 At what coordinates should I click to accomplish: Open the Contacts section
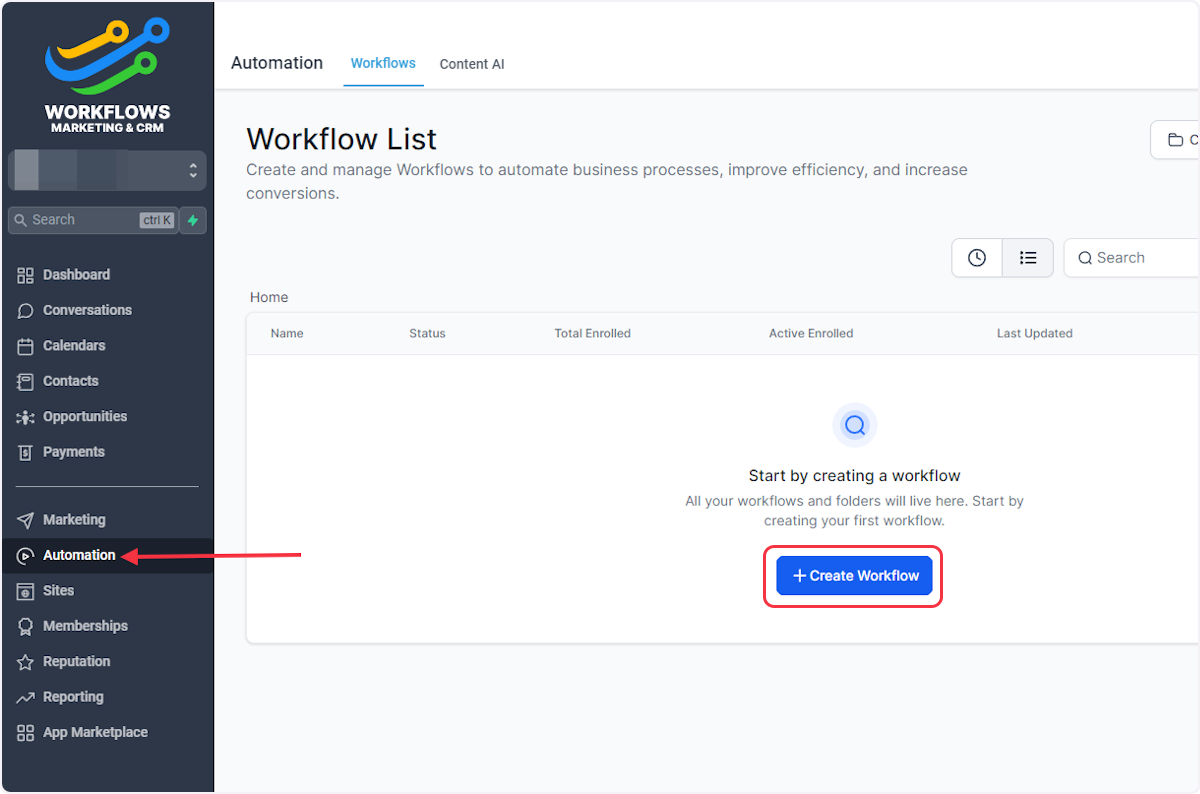point(71,381)
